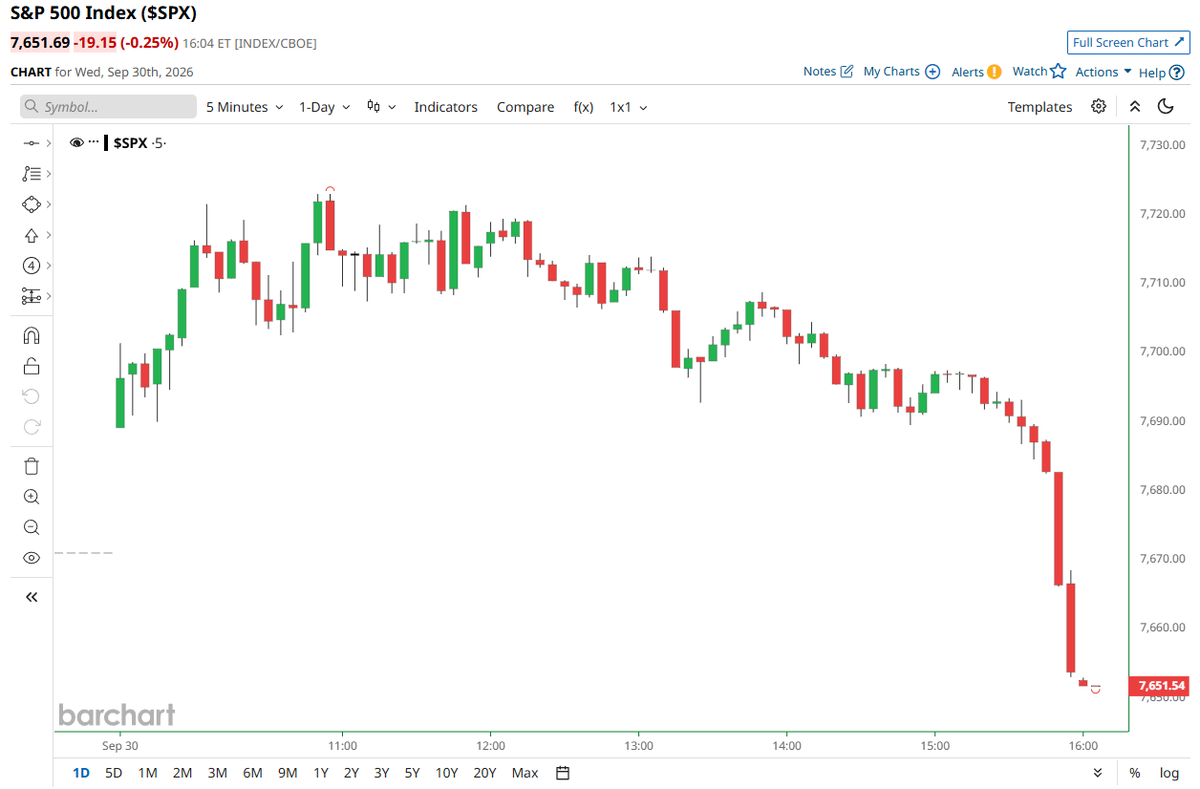This screenshot has height=789, width=1200.
Task: Toggle dark mode moon icon
Action: tap(1166, 107)
